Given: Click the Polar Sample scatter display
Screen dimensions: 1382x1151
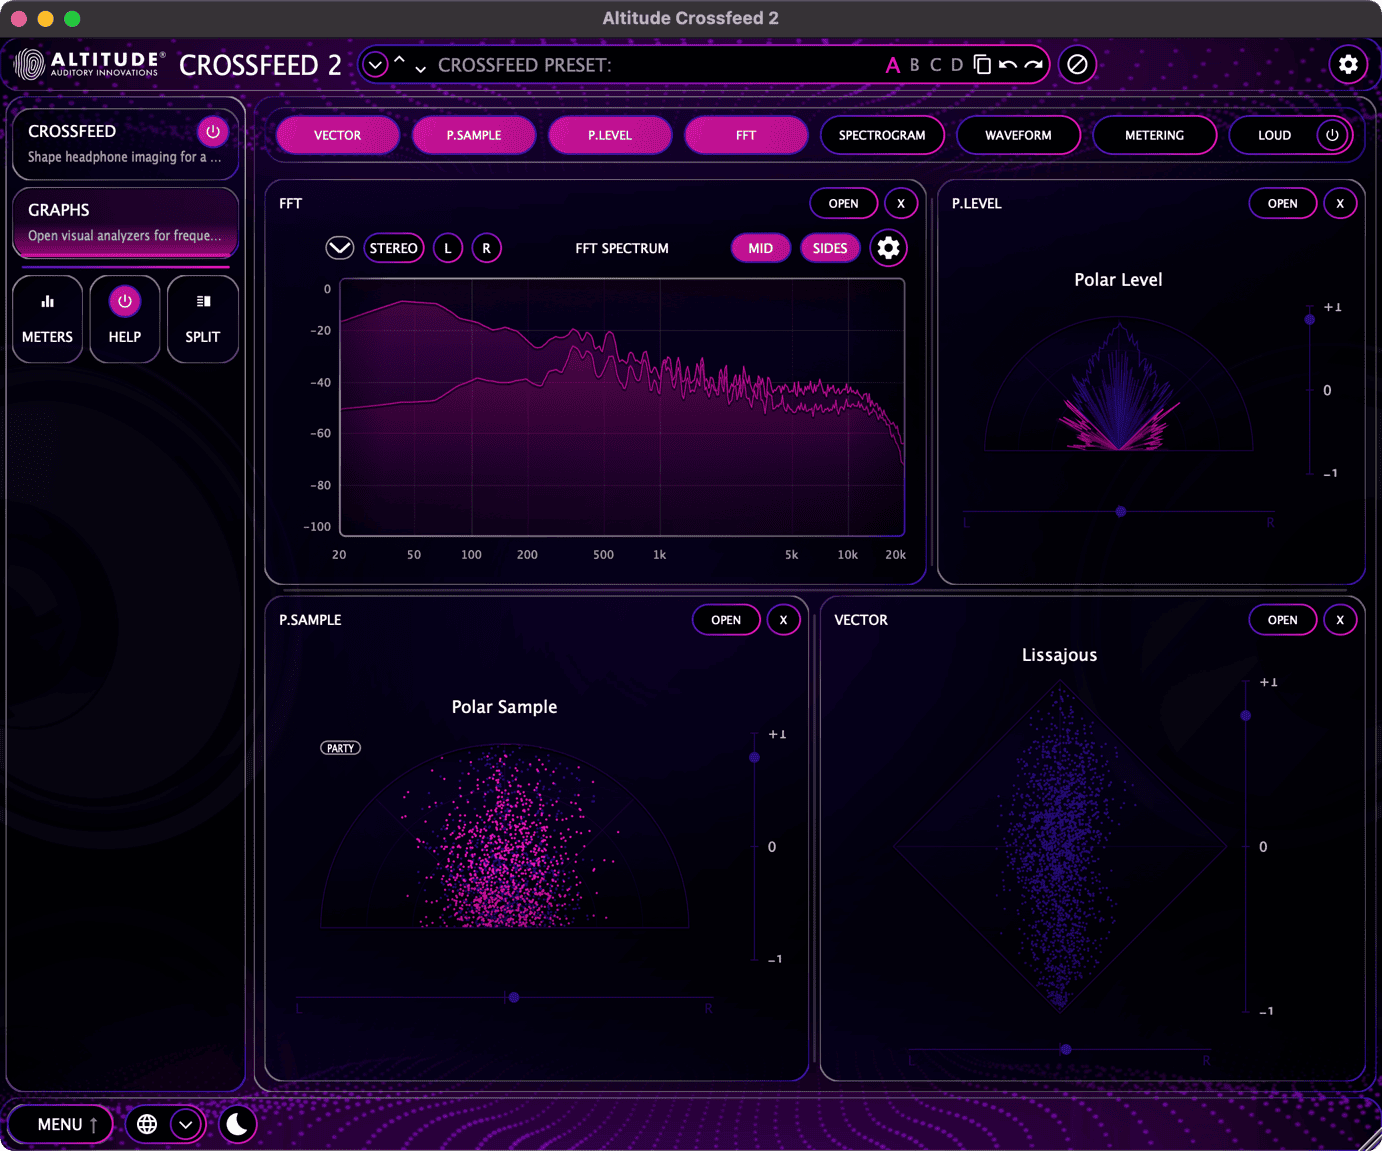Looking at the screenshot, I should [505, 838].
